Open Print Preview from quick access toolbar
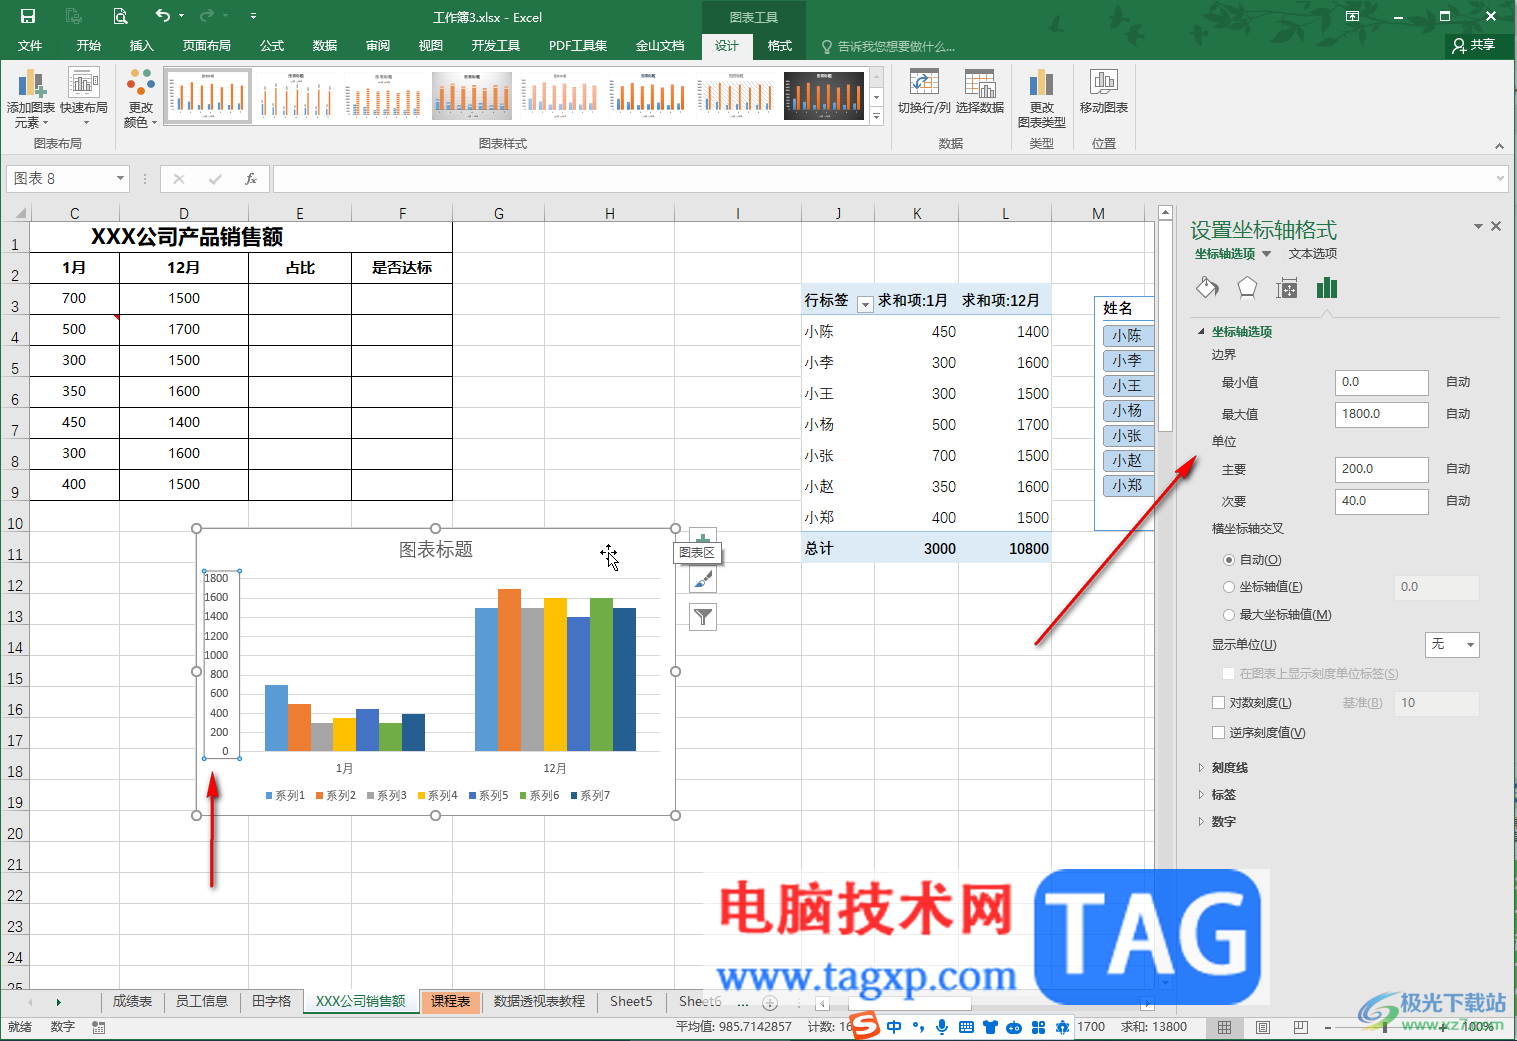This screenshot has width=1517, height=1041. tap(120, 16)
